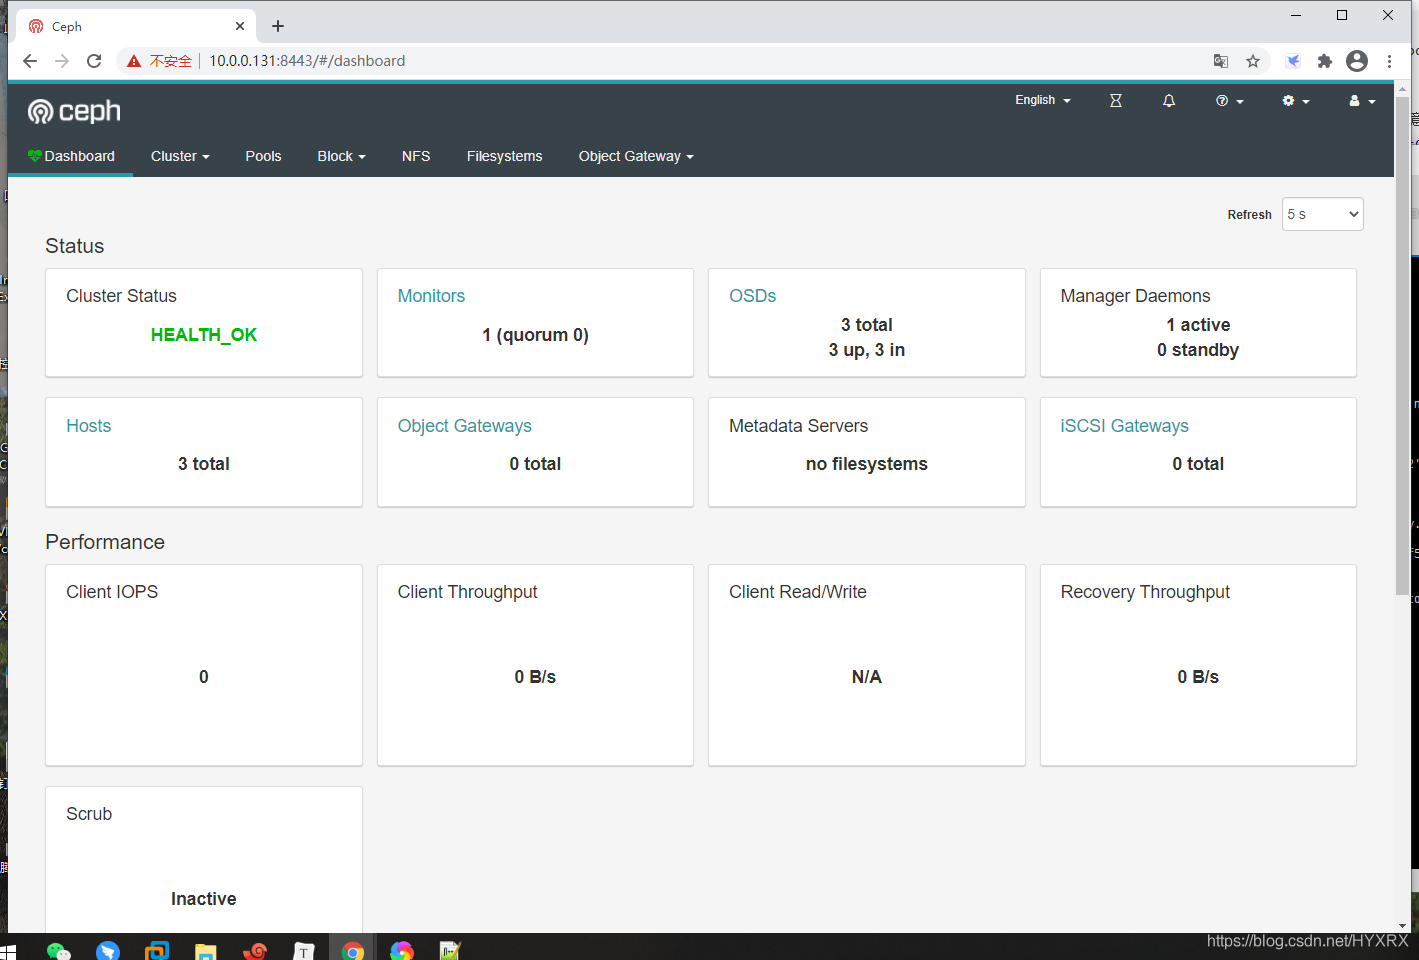Open the Hosts link
1419x960 pixels.
pos(88,426)
